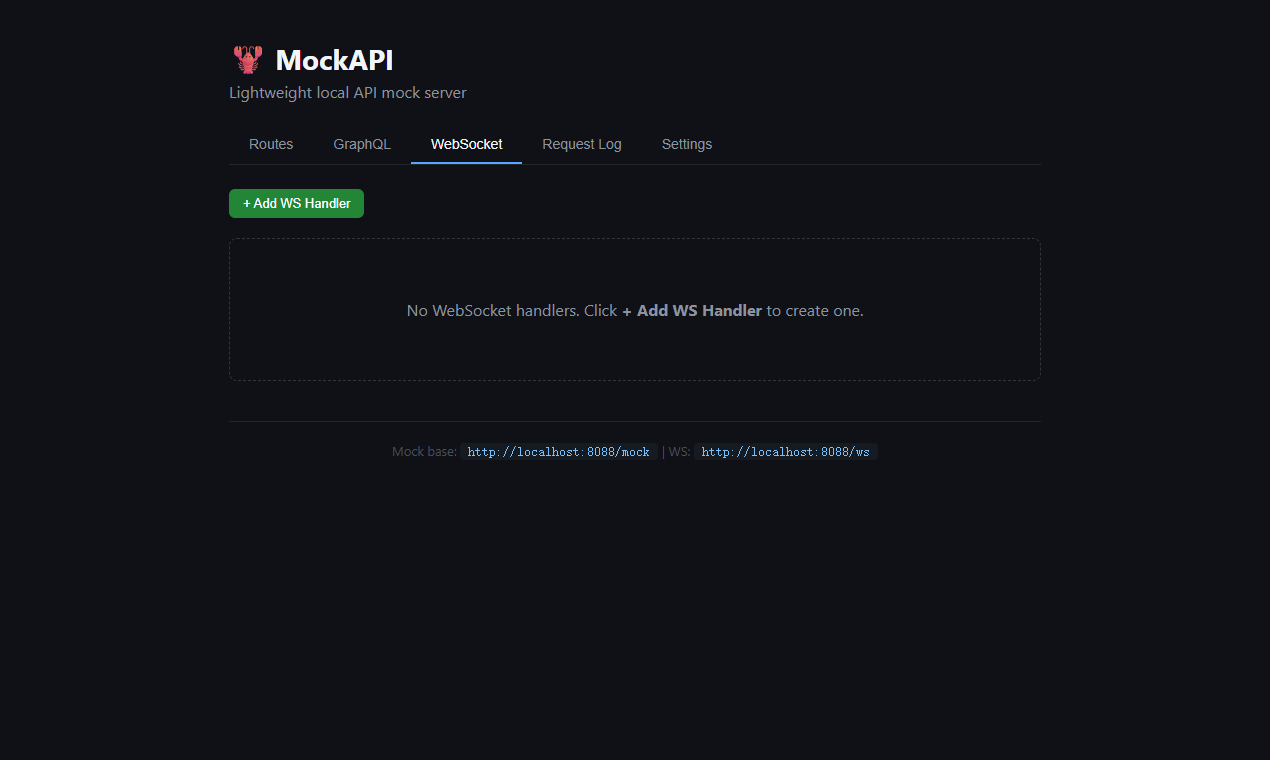Click the Mock base label in footer
Screen dimensions: 1270x760
coord(424,451)
